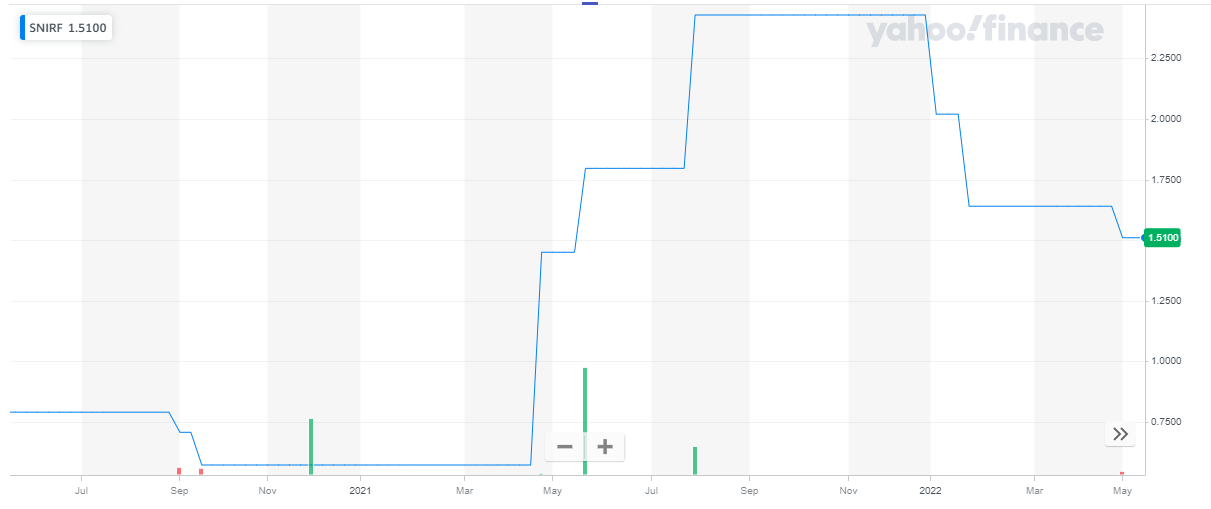Click the zoom in plus button
Screen dimensions: 1211x509
pyautogui.click(x=605, y=446)
